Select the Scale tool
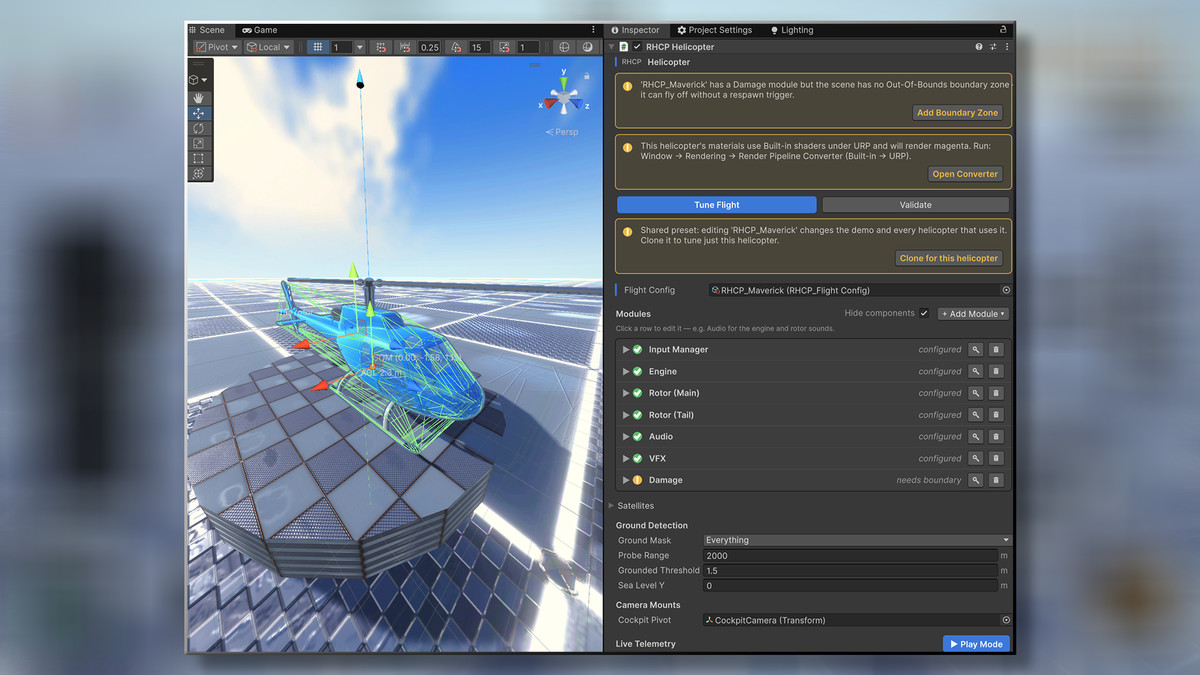Viewport: 1200px width, 675px height. (199, 143)
